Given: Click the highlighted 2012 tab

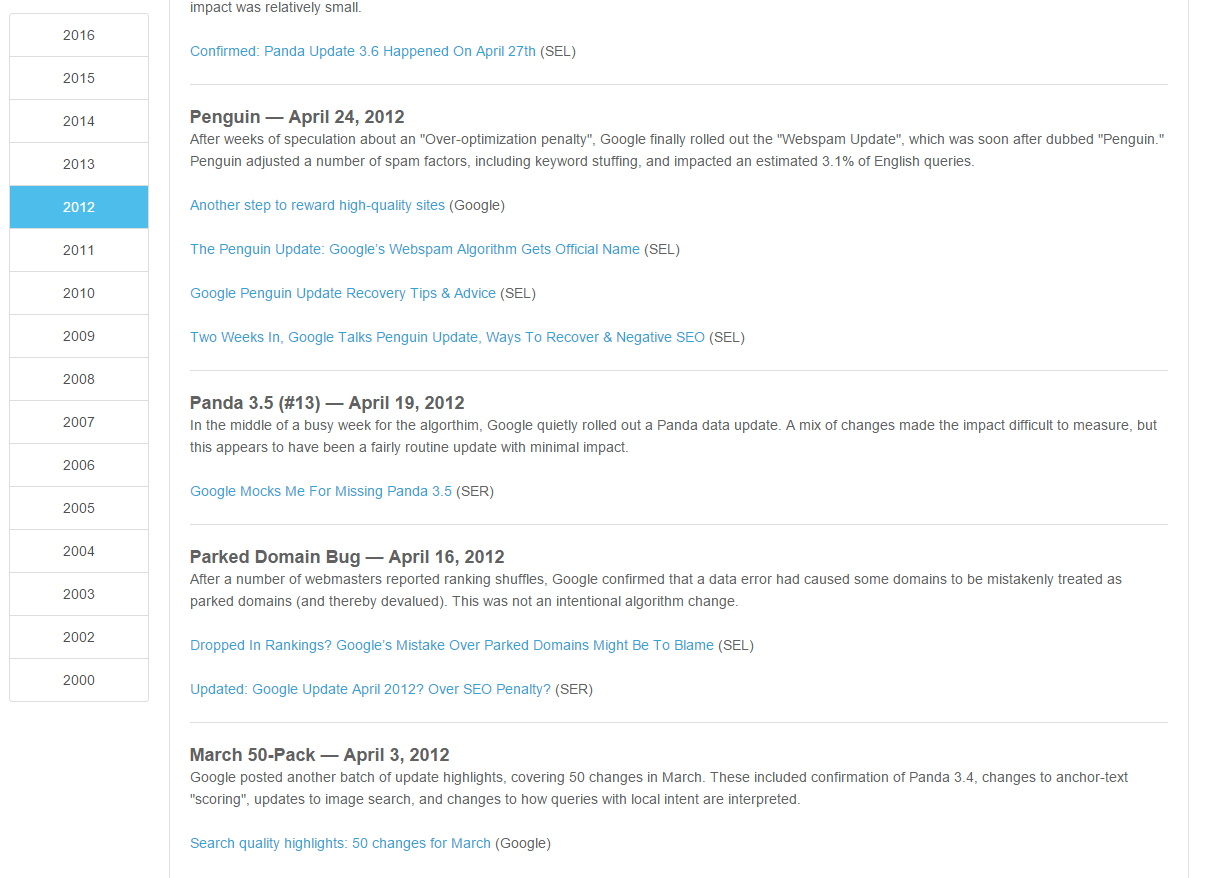Looking at the screenshot, I should [x=79, y=207].
